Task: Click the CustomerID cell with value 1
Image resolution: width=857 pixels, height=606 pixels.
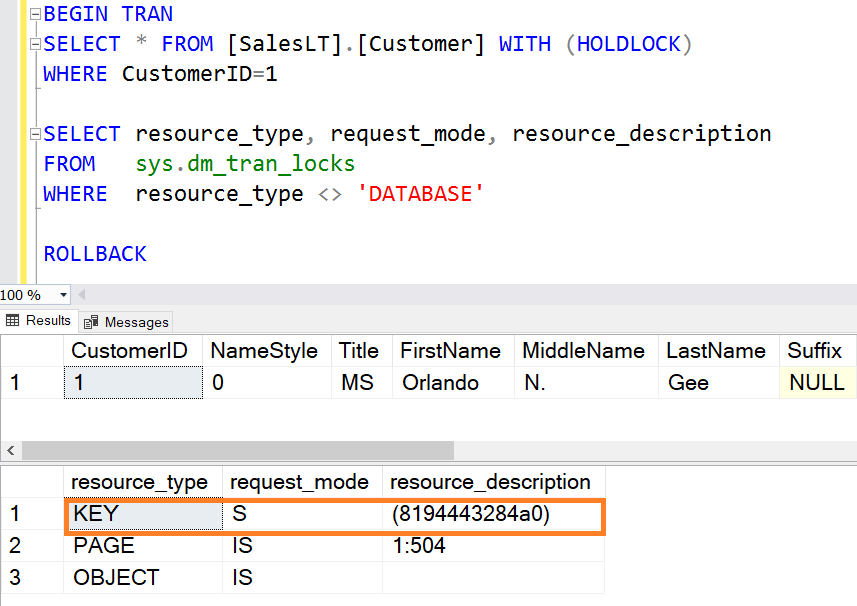Action: click(x=133, y=383)
